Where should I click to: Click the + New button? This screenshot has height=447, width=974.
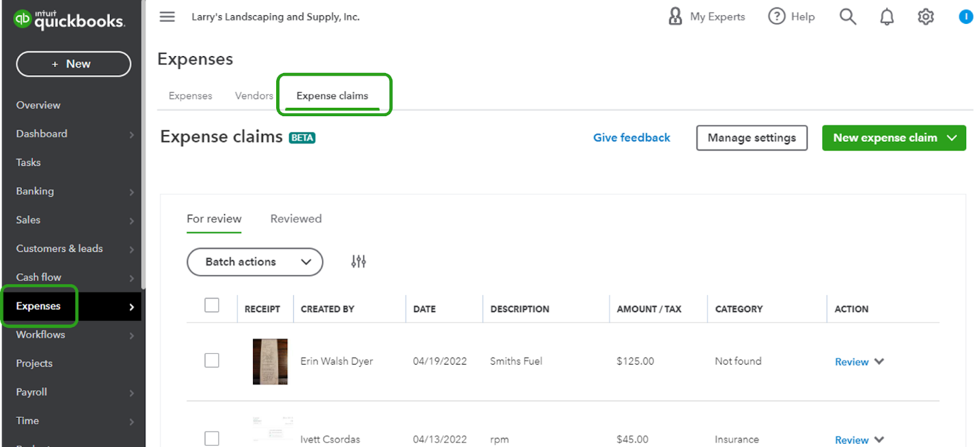click(x=73, y=64)
